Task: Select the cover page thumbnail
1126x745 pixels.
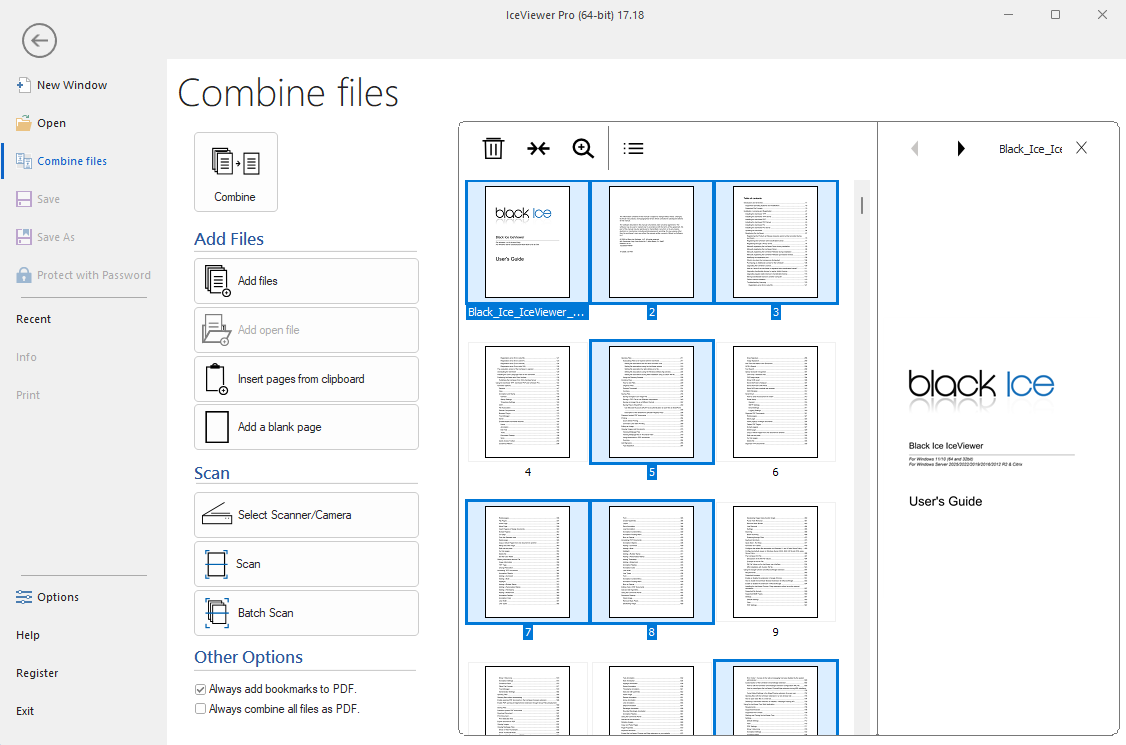Action: pos(527,241)
